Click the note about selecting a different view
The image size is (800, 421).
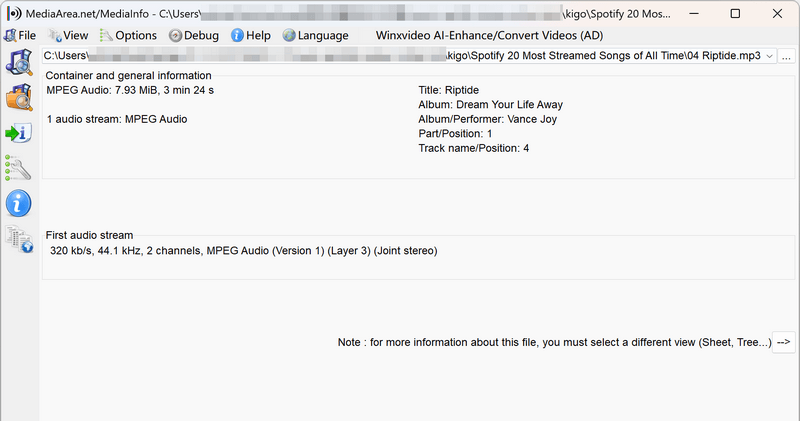[555, 342]
